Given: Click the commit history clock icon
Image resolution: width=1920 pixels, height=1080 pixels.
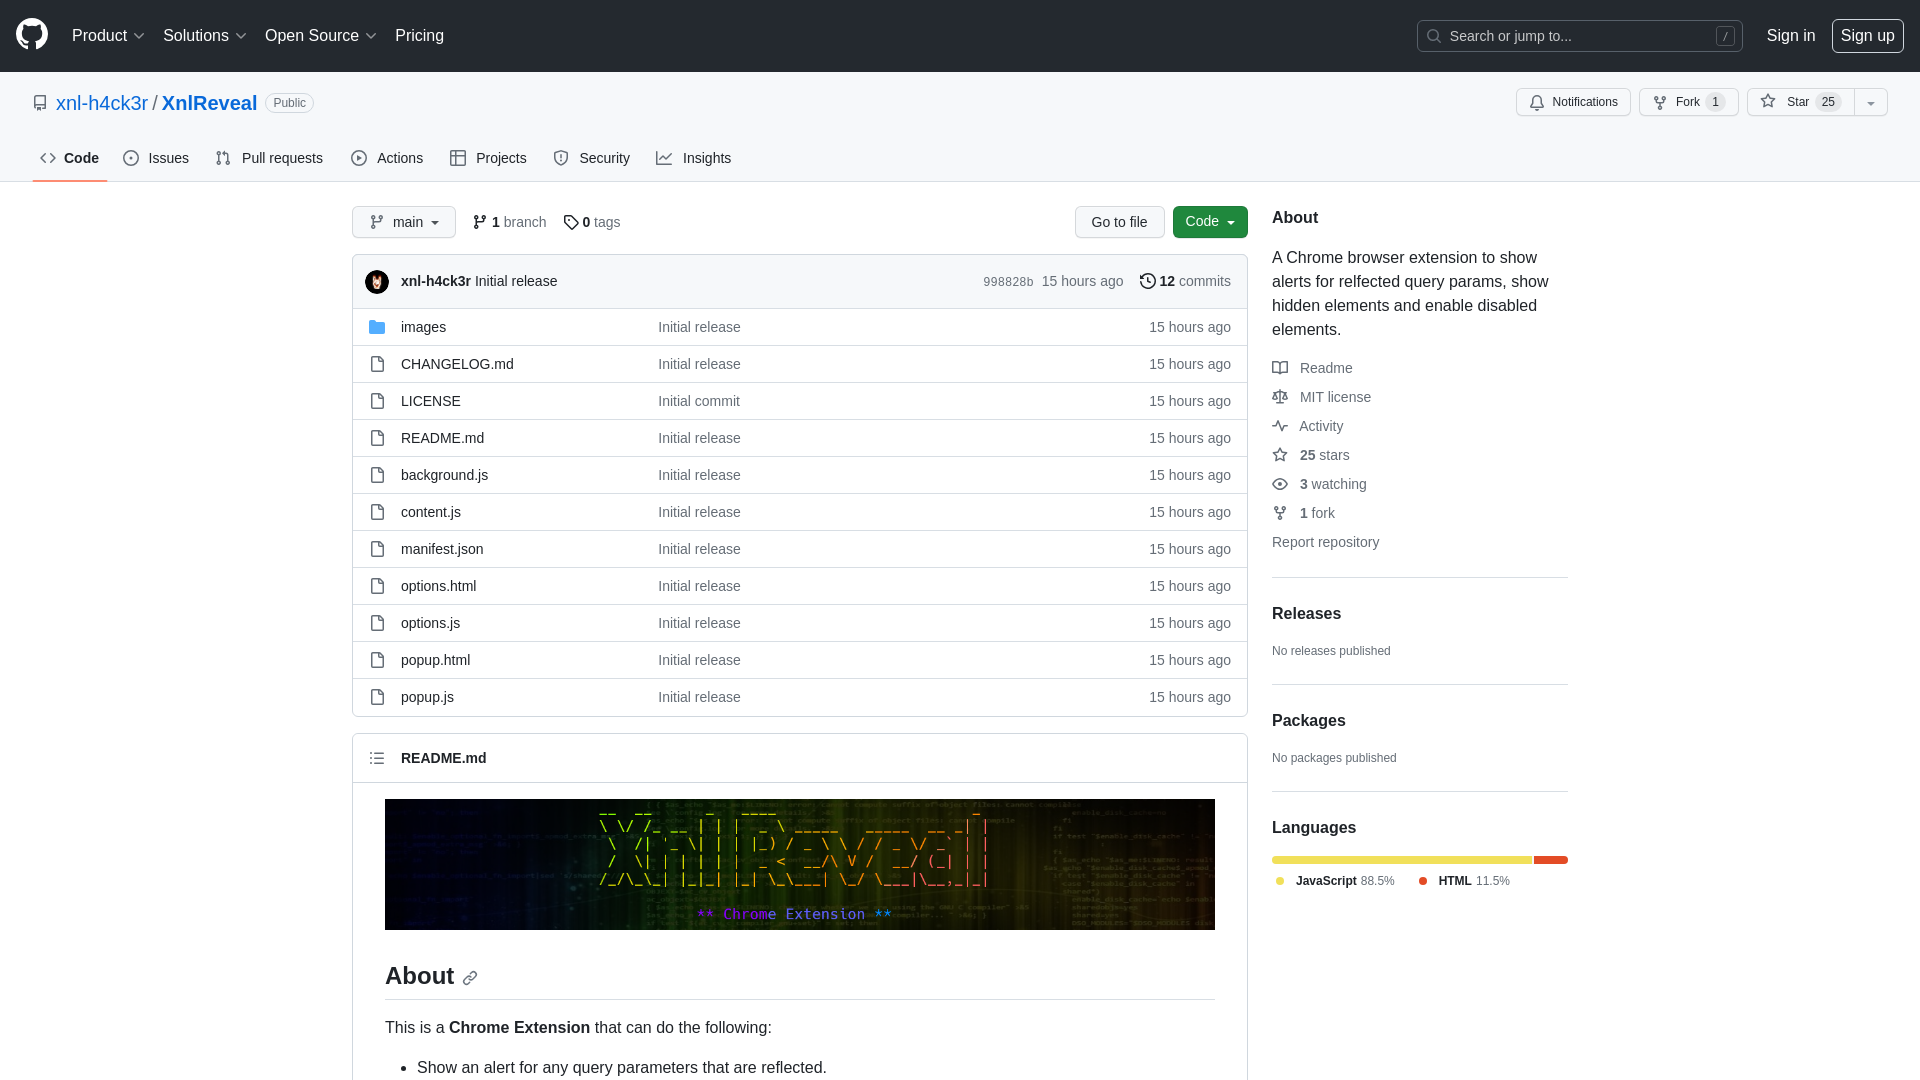Looking at the screenshot, I should point(1148,281).
